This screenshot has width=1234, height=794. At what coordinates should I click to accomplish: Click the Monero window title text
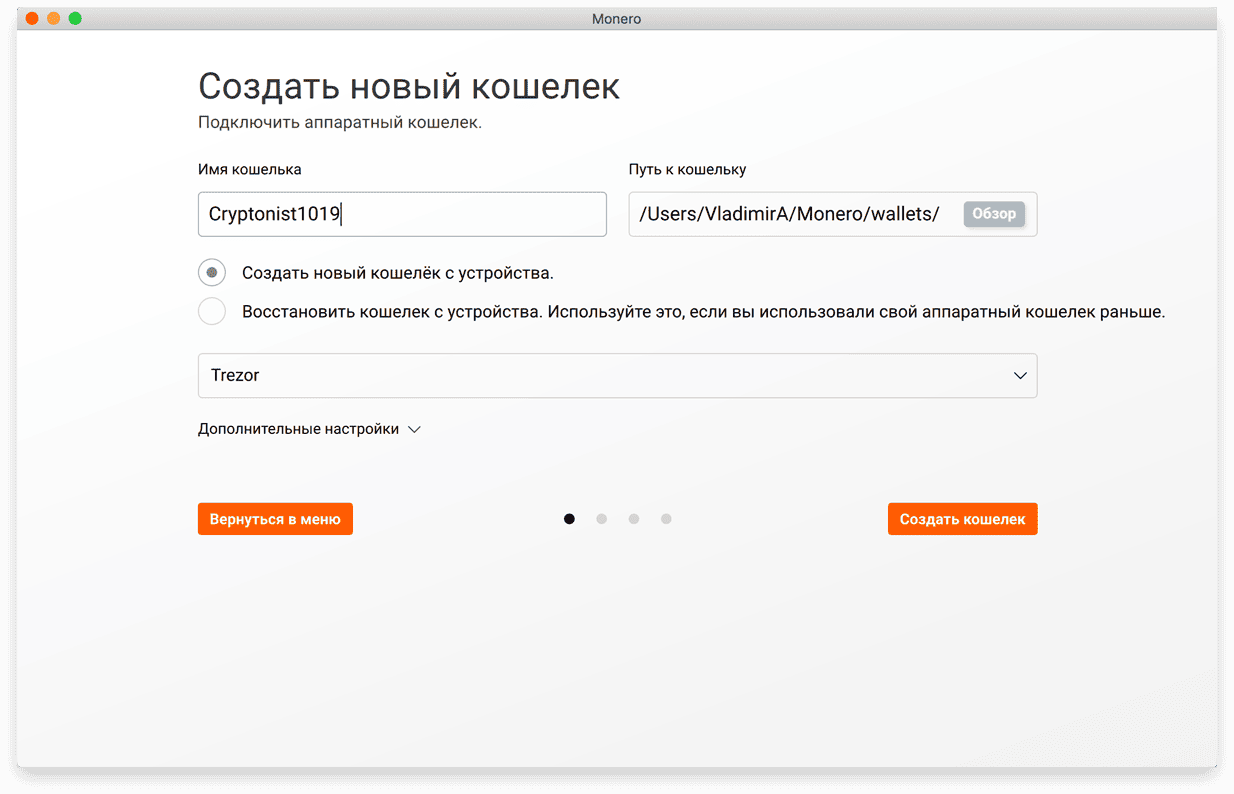[617, 18]
